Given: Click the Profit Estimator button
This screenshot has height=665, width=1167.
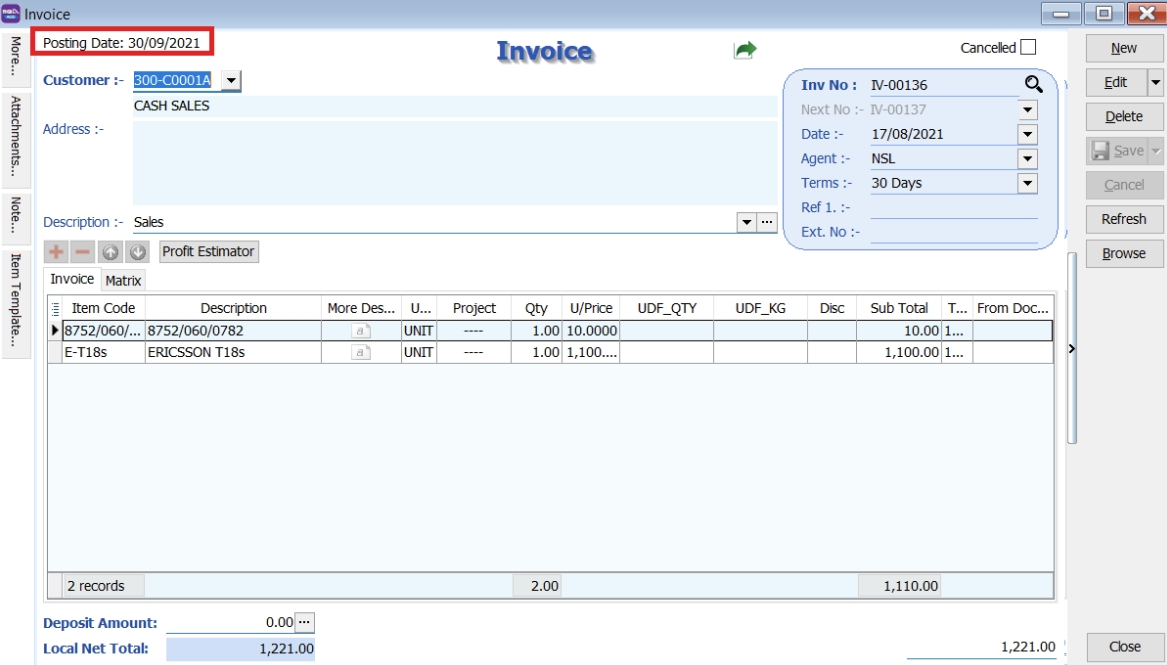Looking at the screenshot, I should pos(208,252).
